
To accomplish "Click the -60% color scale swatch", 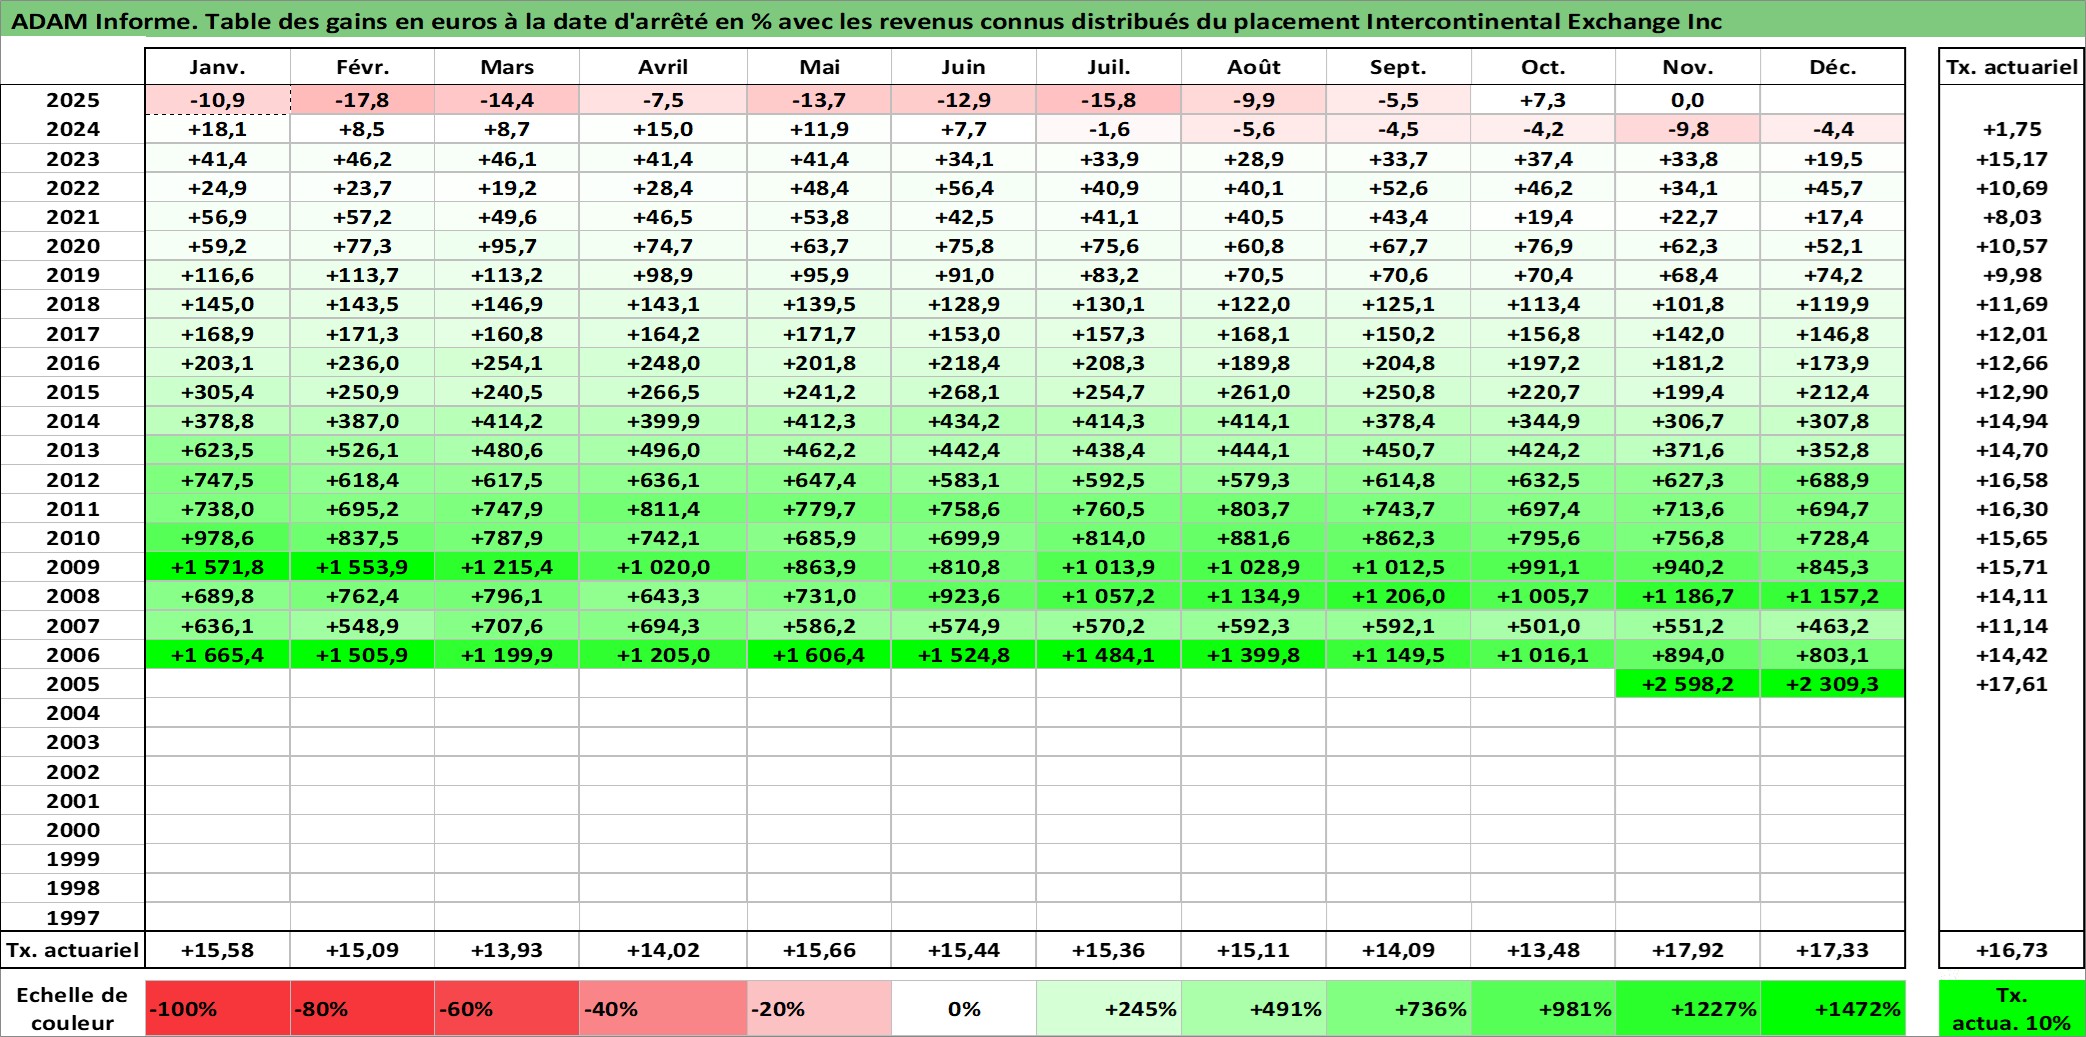I will [507, 1008].
